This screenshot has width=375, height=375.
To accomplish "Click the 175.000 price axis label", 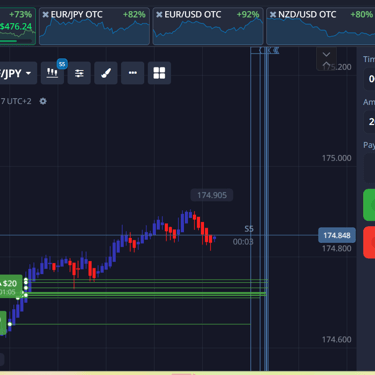I will pyautogui.click(x=337, y=158).
